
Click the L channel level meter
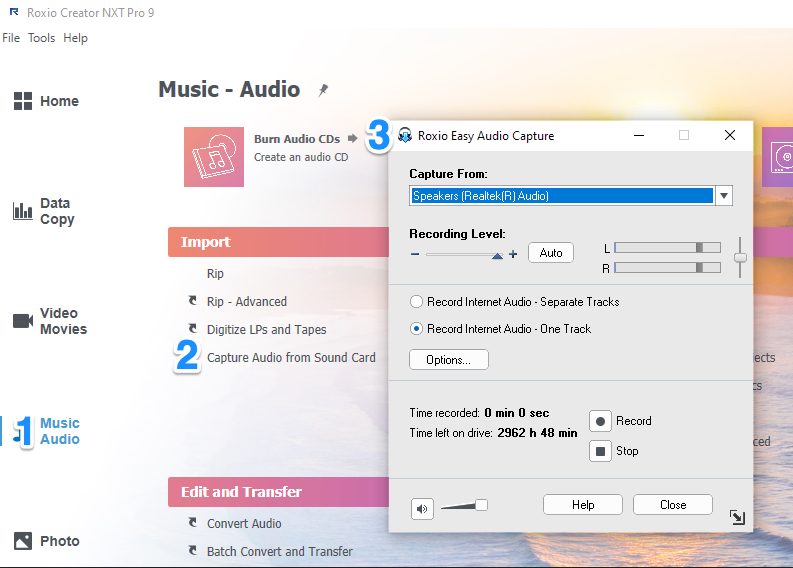click(x=668, y=247)
